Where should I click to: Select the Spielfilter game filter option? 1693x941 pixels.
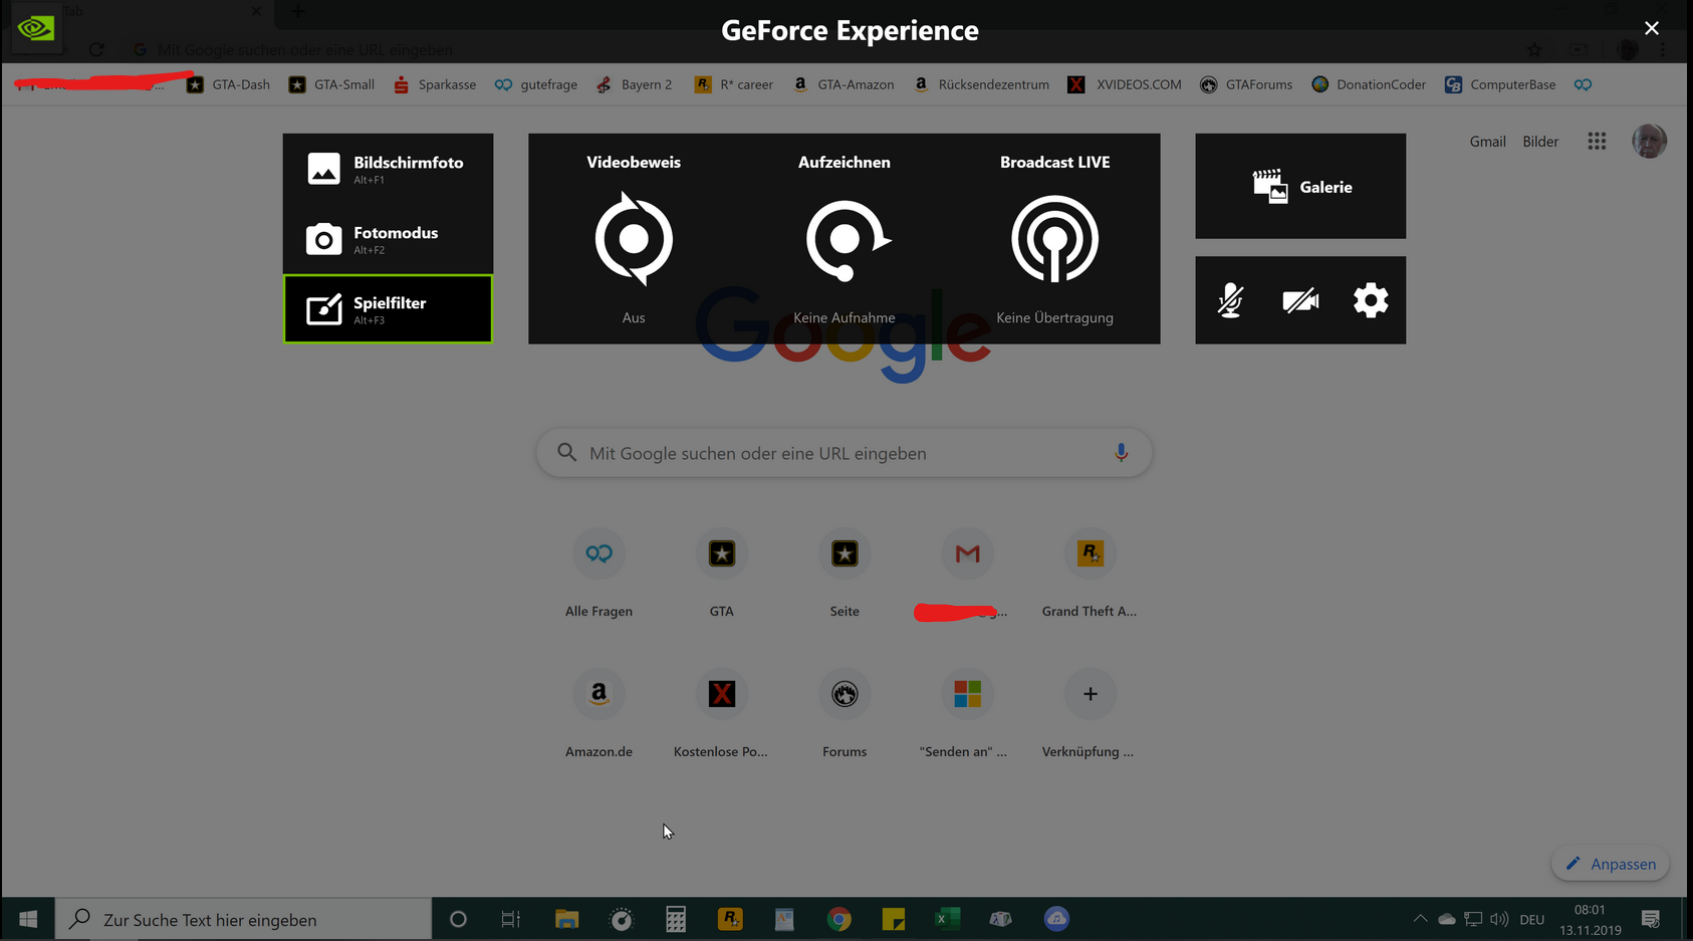387,309
